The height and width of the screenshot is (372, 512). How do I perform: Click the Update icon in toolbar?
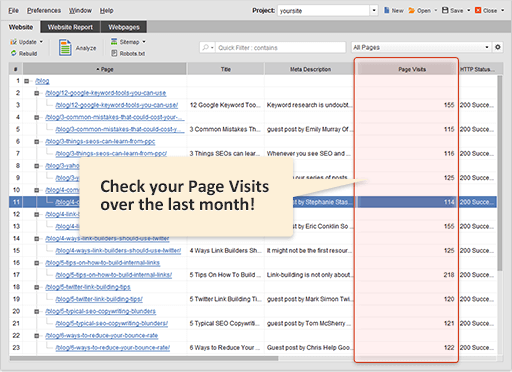click(x=14, y=42)
